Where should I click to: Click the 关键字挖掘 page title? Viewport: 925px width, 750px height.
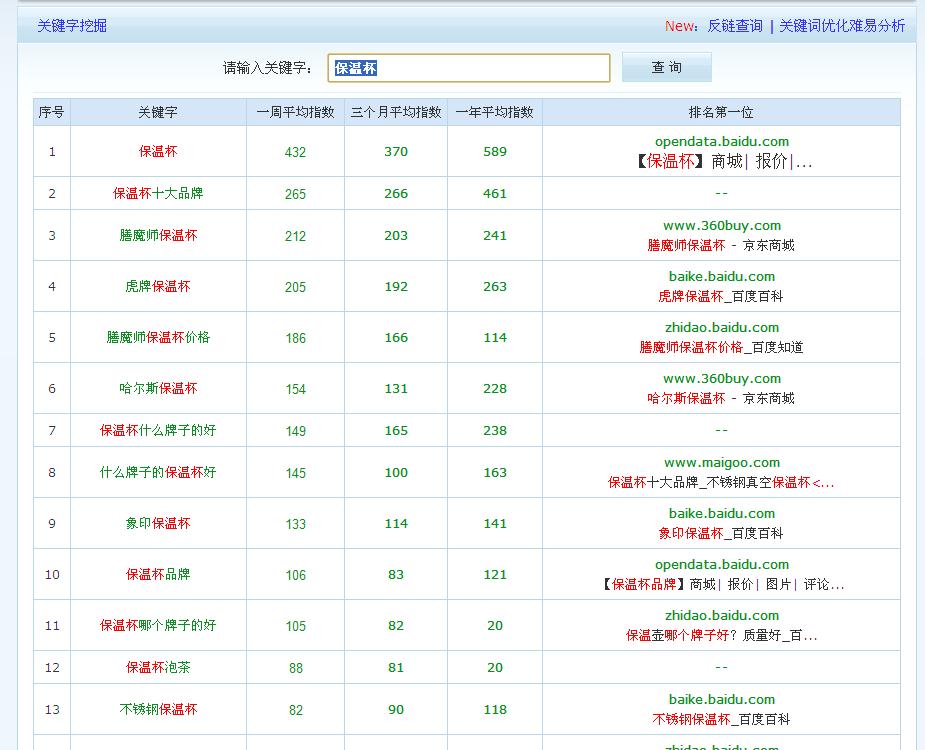tap(72, 26)
